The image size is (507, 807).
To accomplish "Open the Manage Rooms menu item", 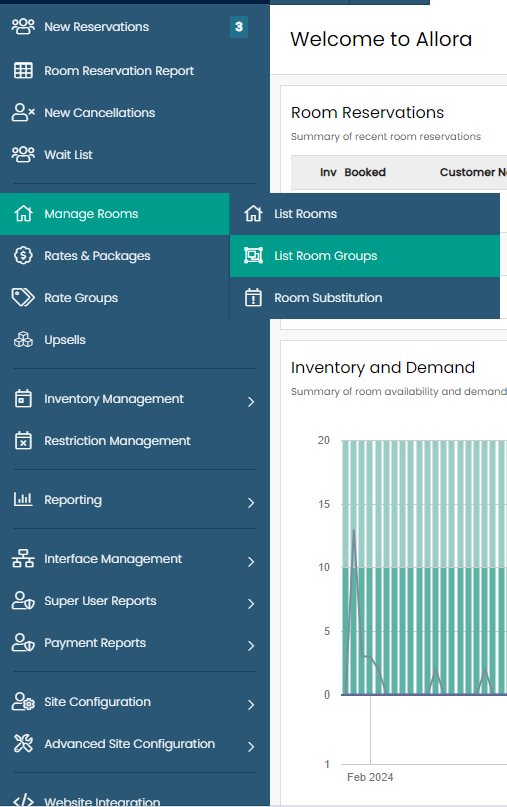I will [x=115, y=214].
